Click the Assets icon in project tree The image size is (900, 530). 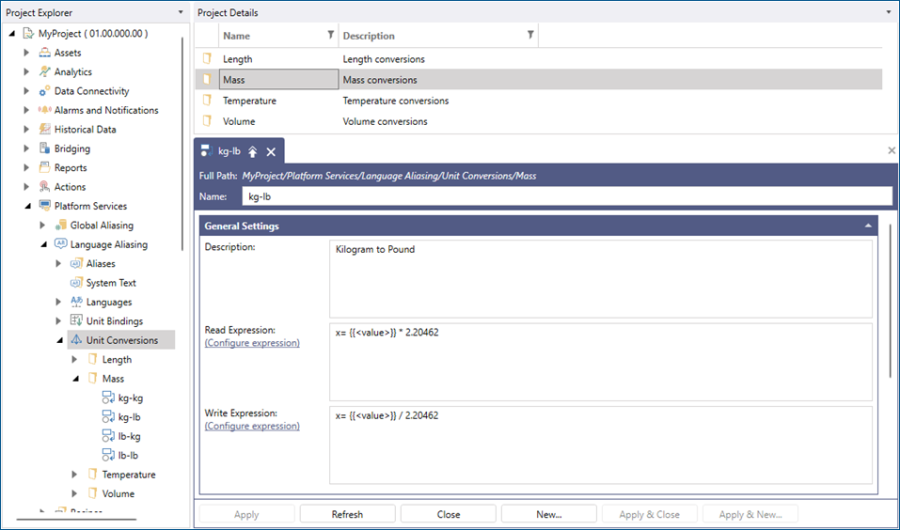[x=44, y=53]
